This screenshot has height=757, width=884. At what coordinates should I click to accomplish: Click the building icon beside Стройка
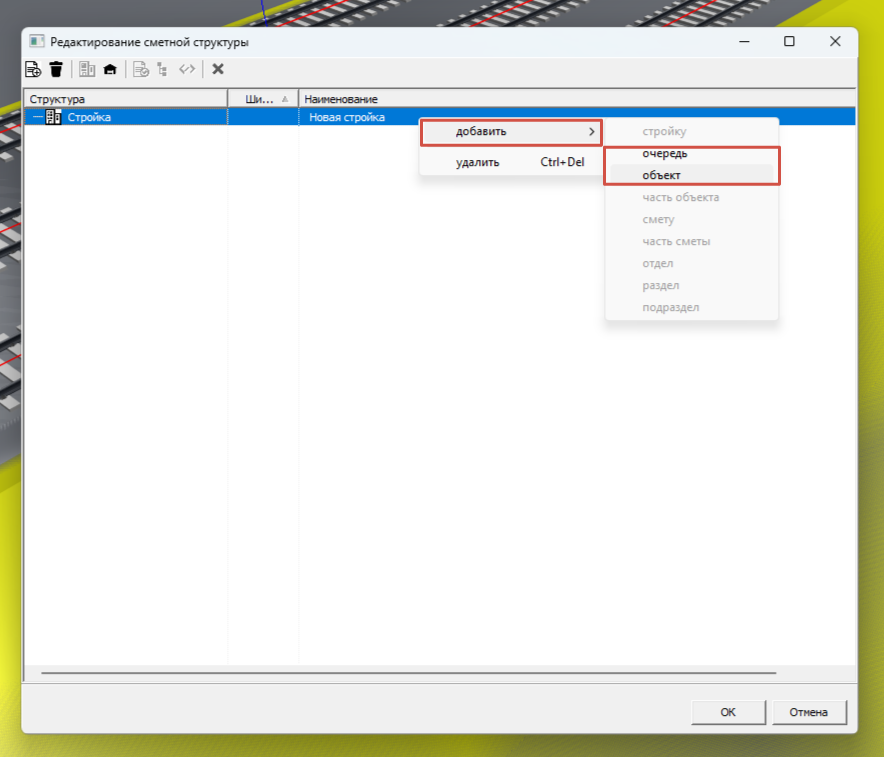54,117
